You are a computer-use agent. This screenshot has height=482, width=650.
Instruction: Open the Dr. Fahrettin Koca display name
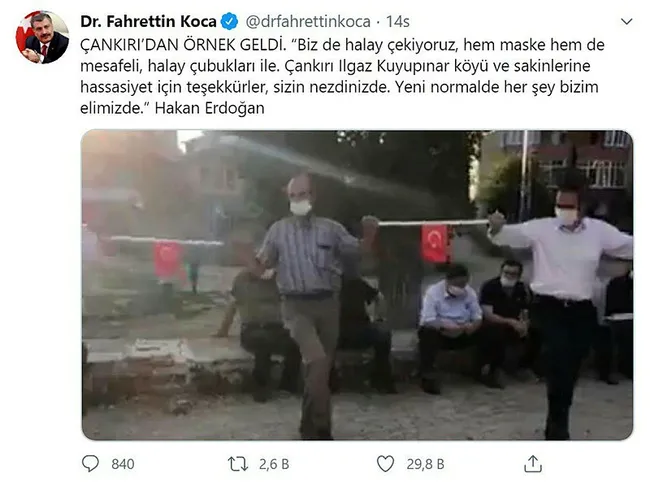pyautogui.click(x=148, y=21)
